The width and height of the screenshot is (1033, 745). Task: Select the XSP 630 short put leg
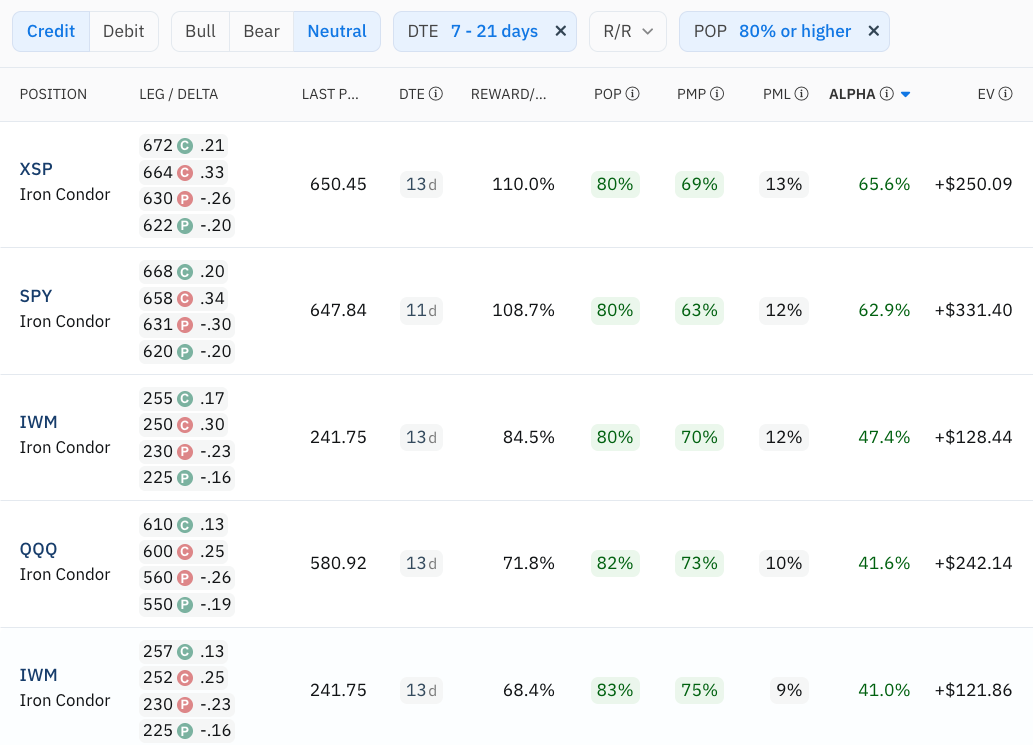(187, 199)
